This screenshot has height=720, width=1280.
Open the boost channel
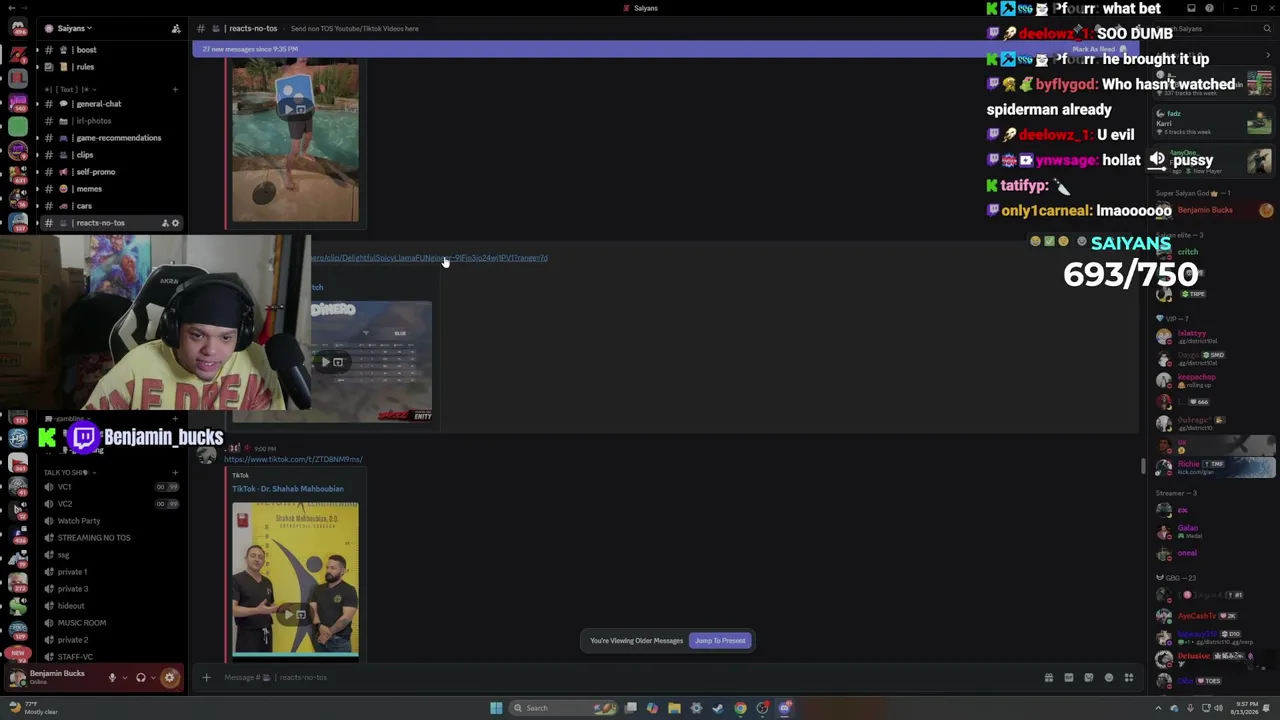[110, 50]
